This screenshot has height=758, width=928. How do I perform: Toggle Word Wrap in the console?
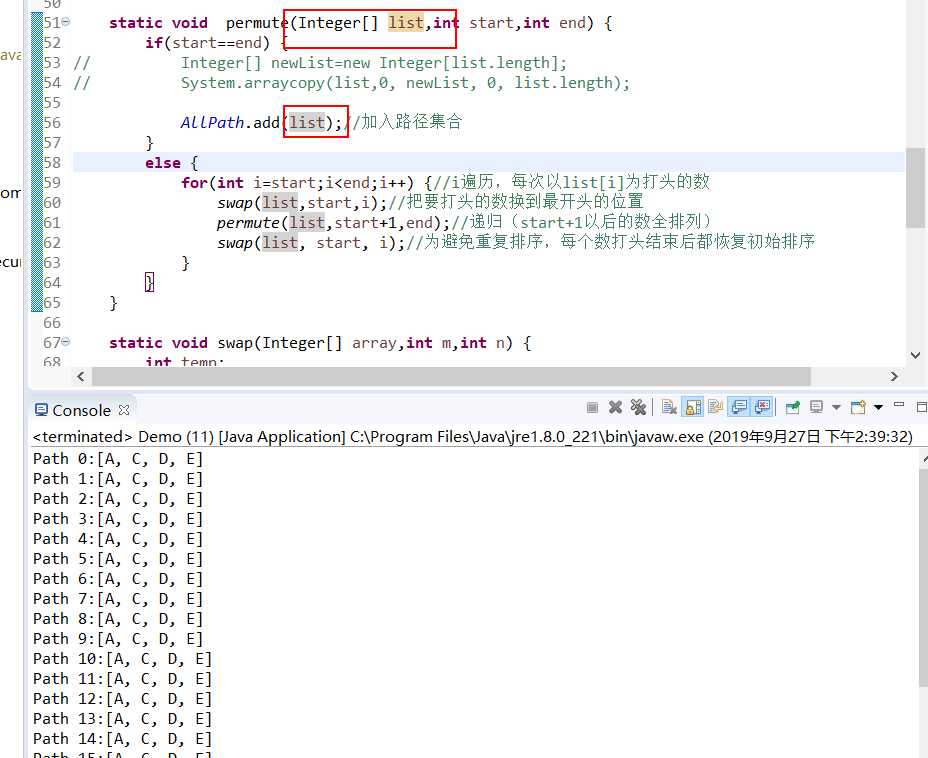point(716,407)
